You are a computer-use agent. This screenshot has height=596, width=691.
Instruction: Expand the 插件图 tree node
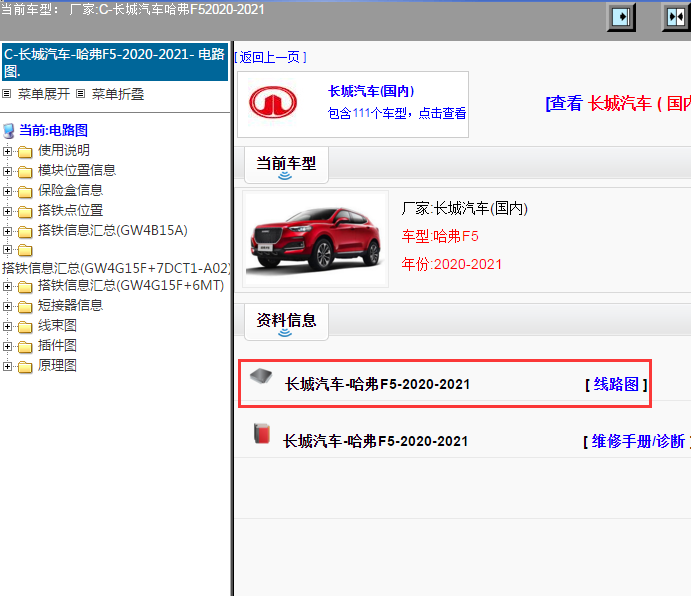[7, 346]
